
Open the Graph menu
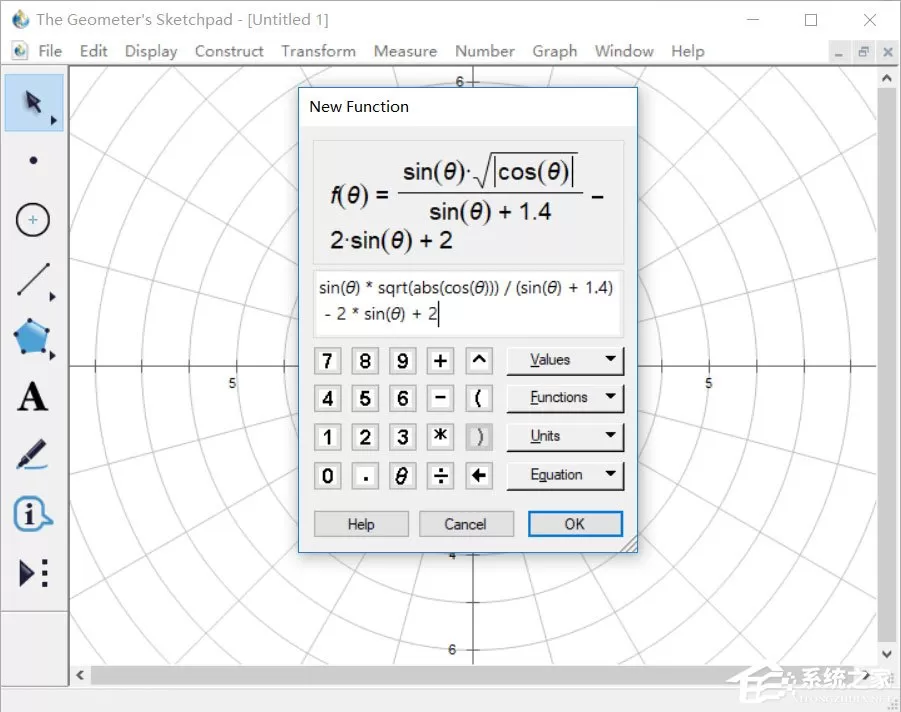click(555, 51)
